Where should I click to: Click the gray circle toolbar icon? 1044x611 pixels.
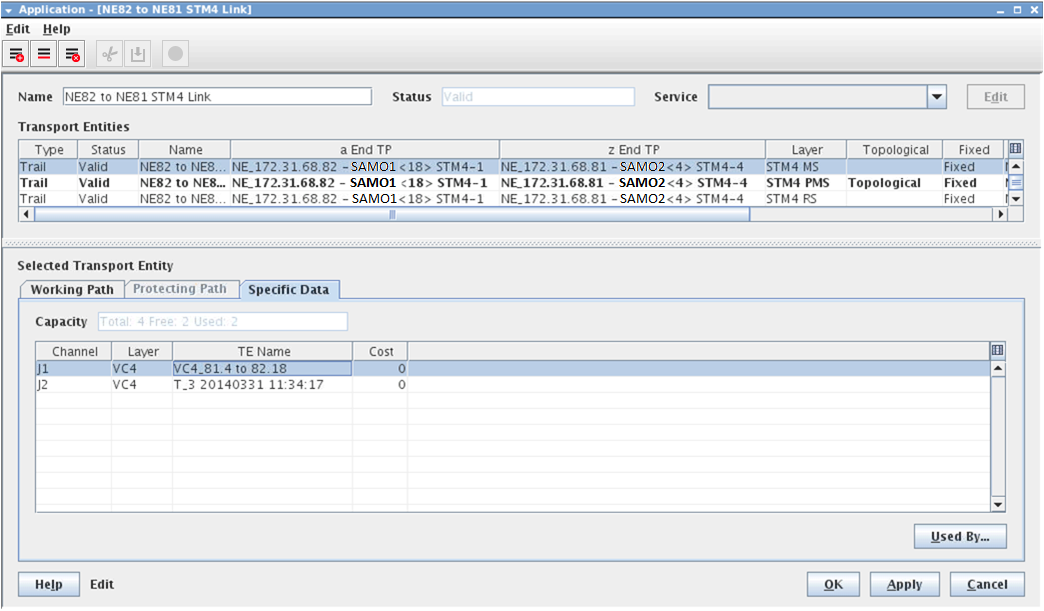174,54
